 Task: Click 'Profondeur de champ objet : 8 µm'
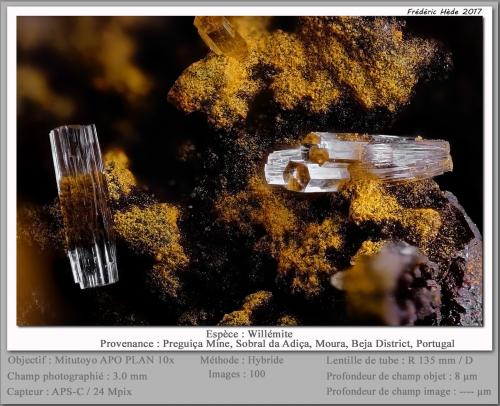pos(402,376)
